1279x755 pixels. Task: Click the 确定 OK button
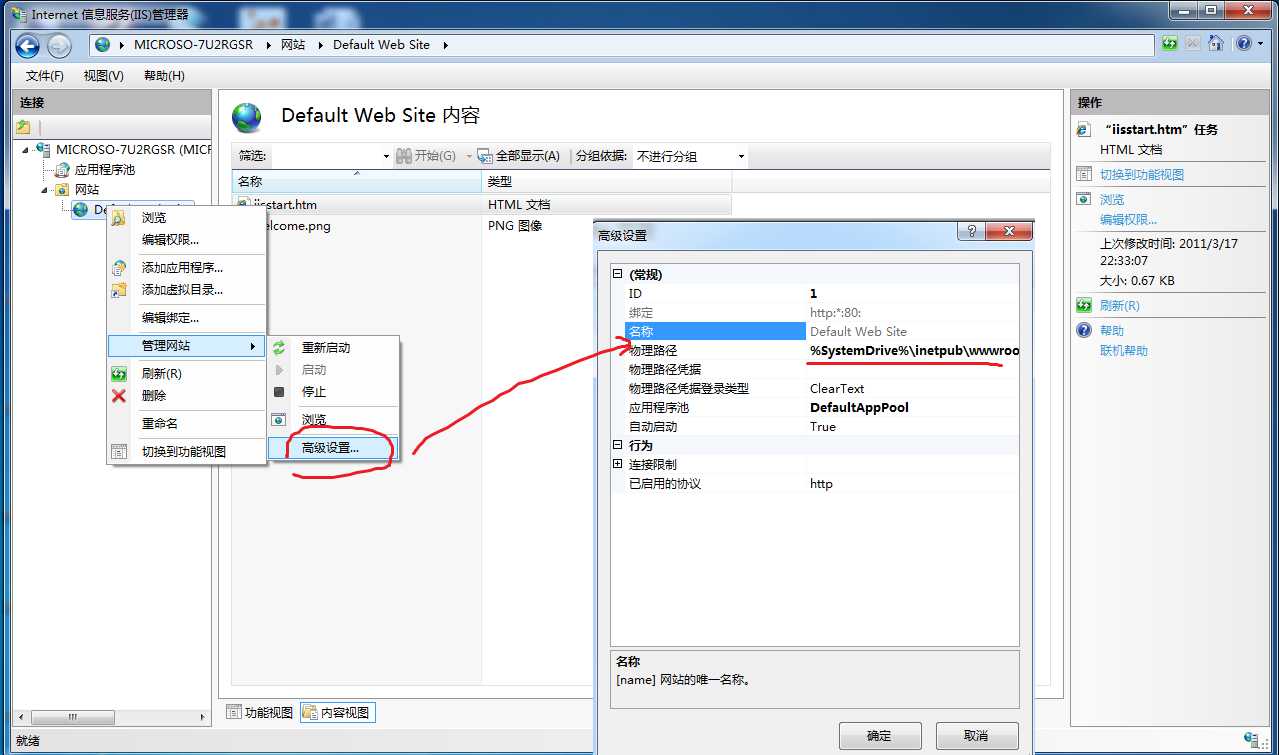tap(879, 736)
